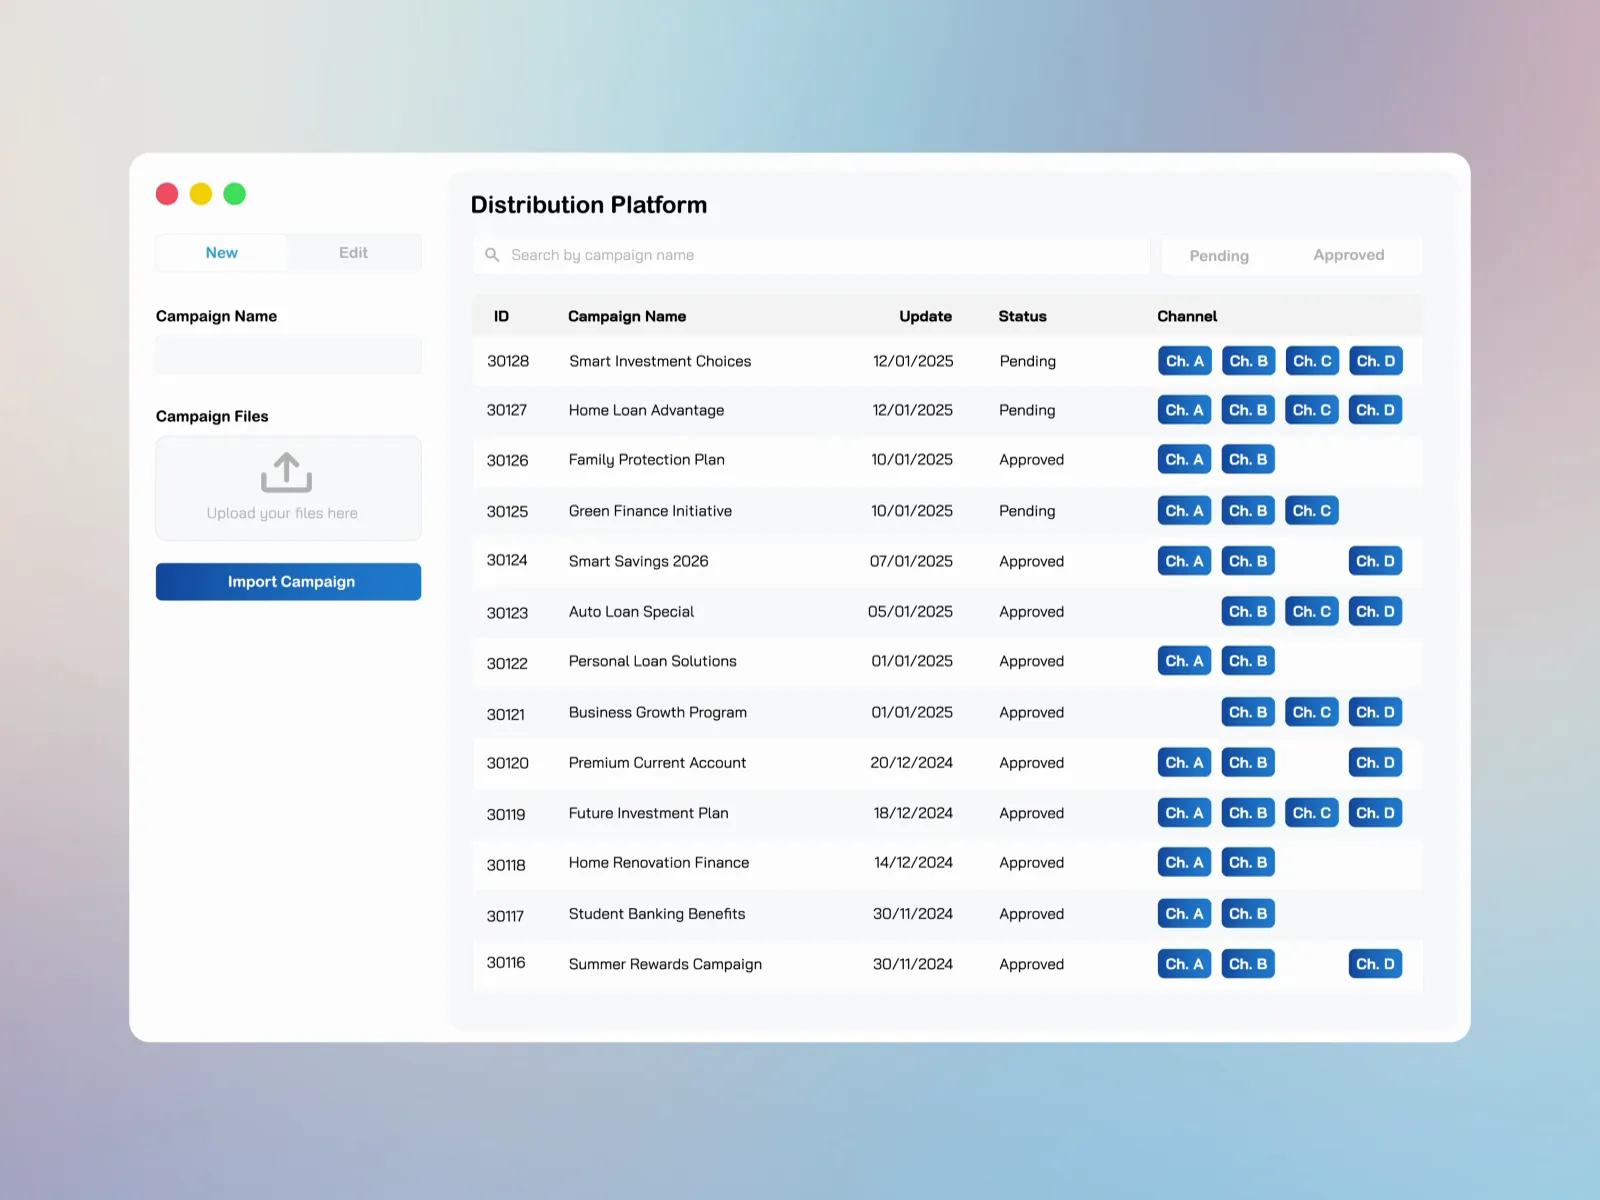Open the campaign files upload area
This screenshot has height=1200, width=1600.
coord(288,488)
